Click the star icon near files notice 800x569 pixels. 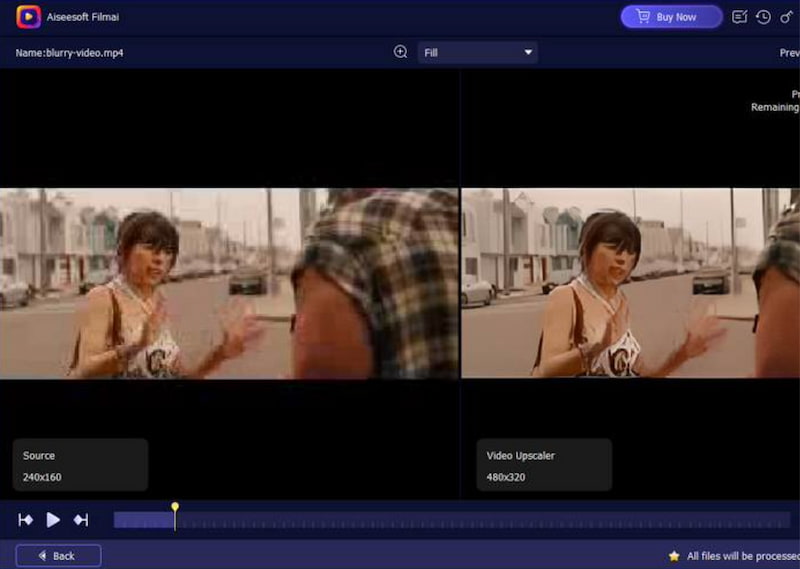pos(674,556)
